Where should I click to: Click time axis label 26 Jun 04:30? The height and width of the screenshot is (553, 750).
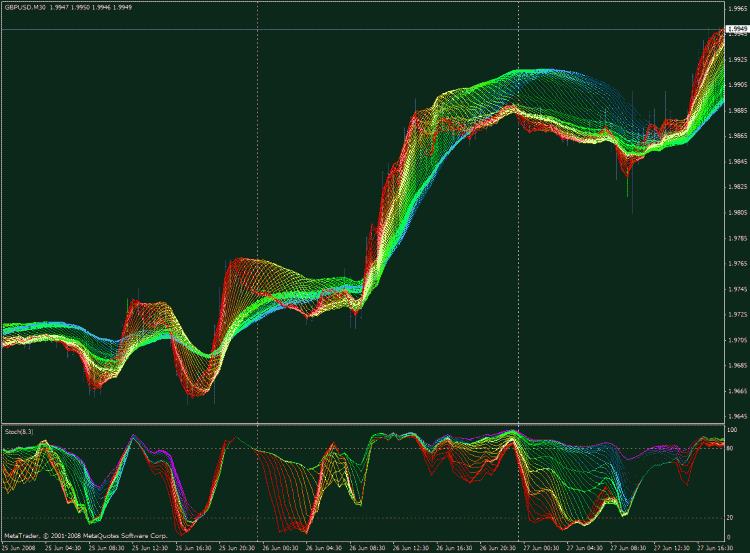(x=324, y=548)
